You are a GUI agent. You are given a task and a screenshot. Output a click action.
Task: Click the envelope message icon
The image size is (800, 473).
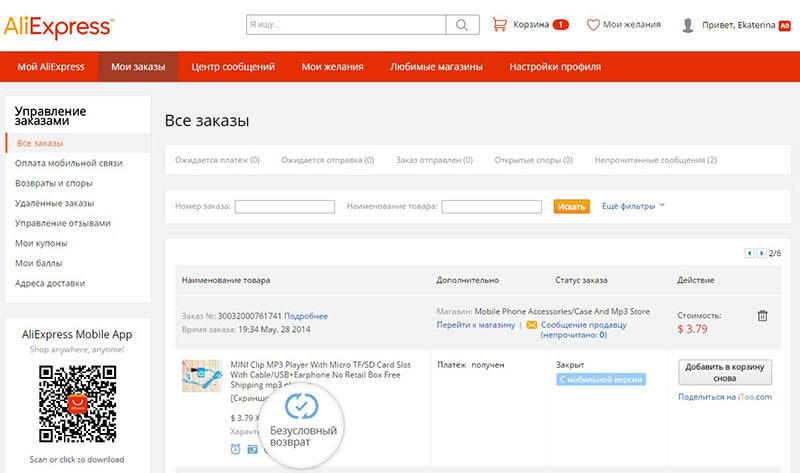[532, 325]
